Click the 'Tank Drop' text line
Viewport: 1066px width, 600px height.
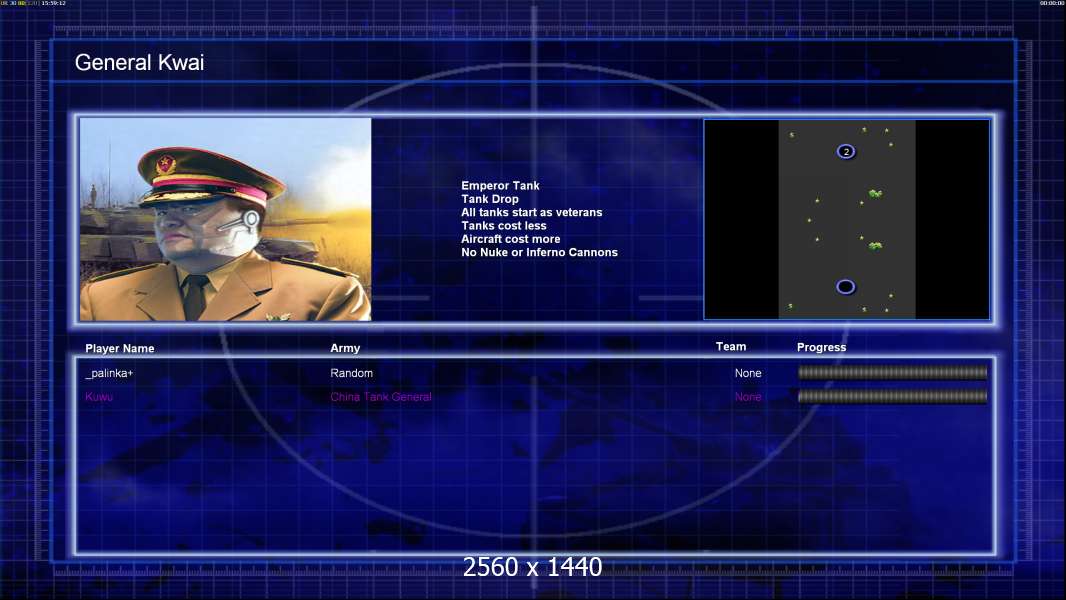pos(489,199)
